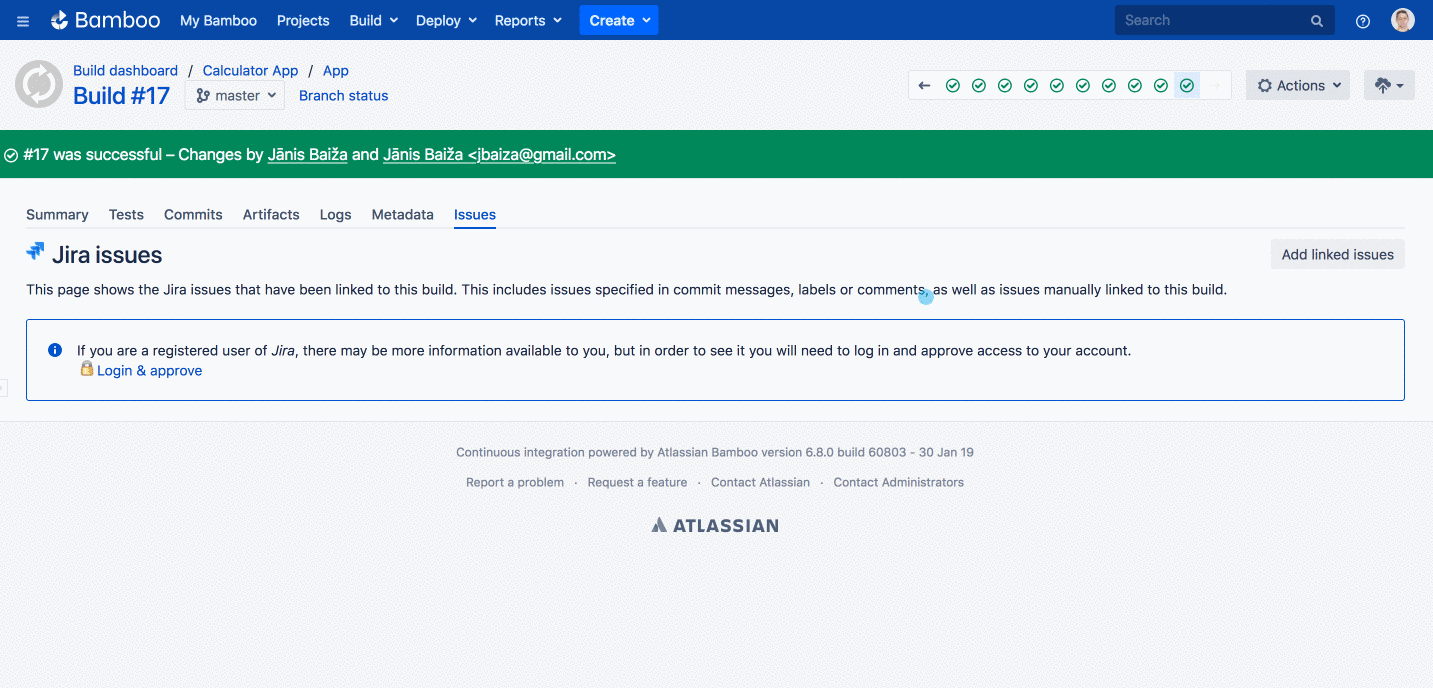Open the deployment cloud dropdown button
Viewport: 1433px width, 688px height.
[1389, 86]
